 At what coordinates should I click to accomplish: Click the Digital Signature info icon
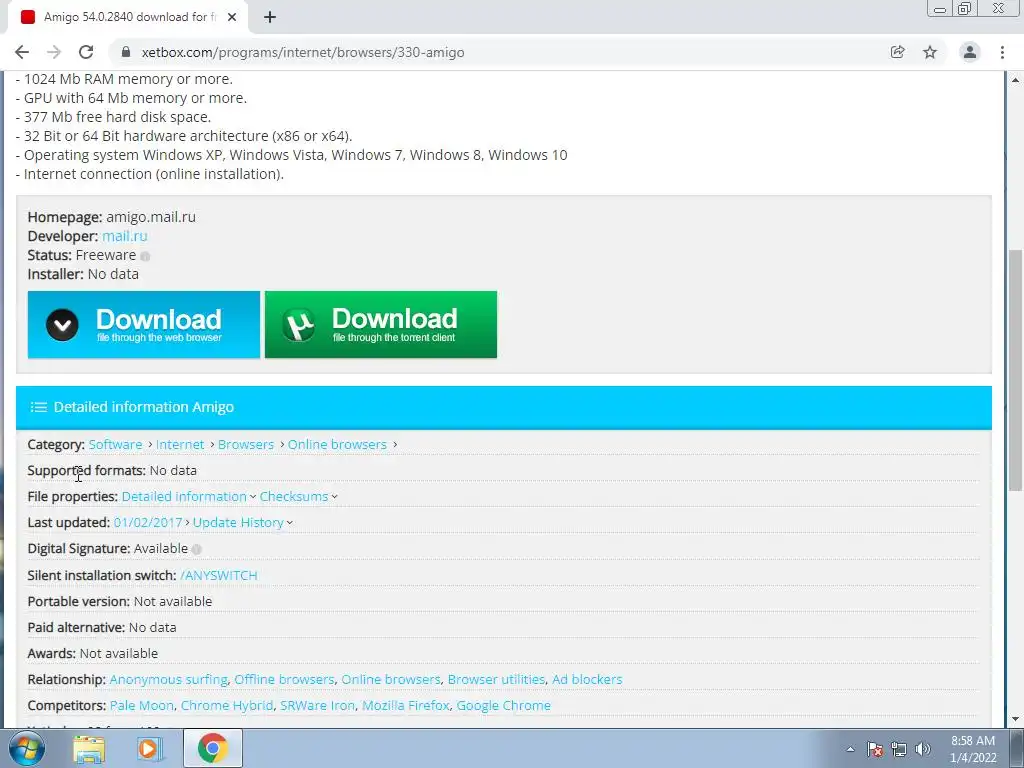197,549
